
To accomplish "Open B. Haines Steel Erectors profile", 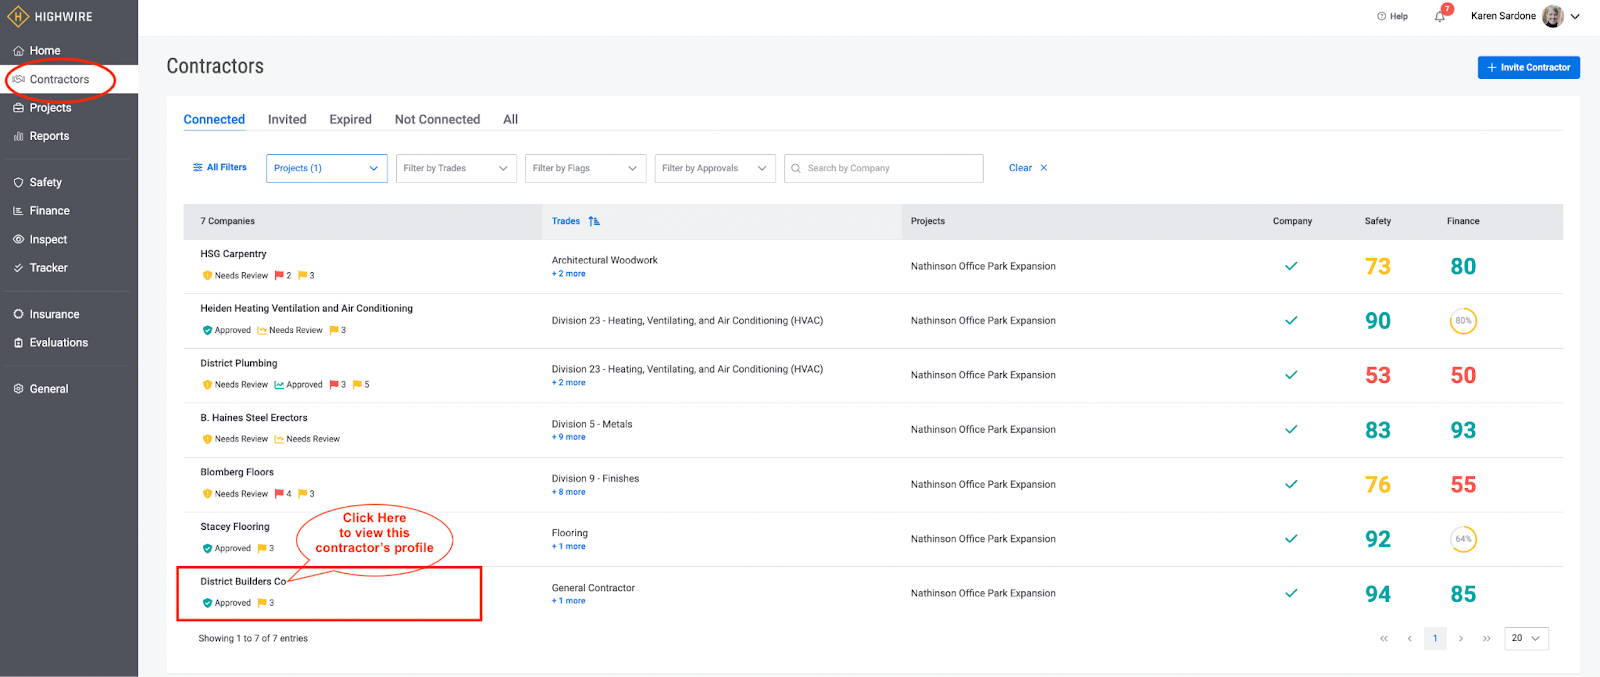I will 254,418.
